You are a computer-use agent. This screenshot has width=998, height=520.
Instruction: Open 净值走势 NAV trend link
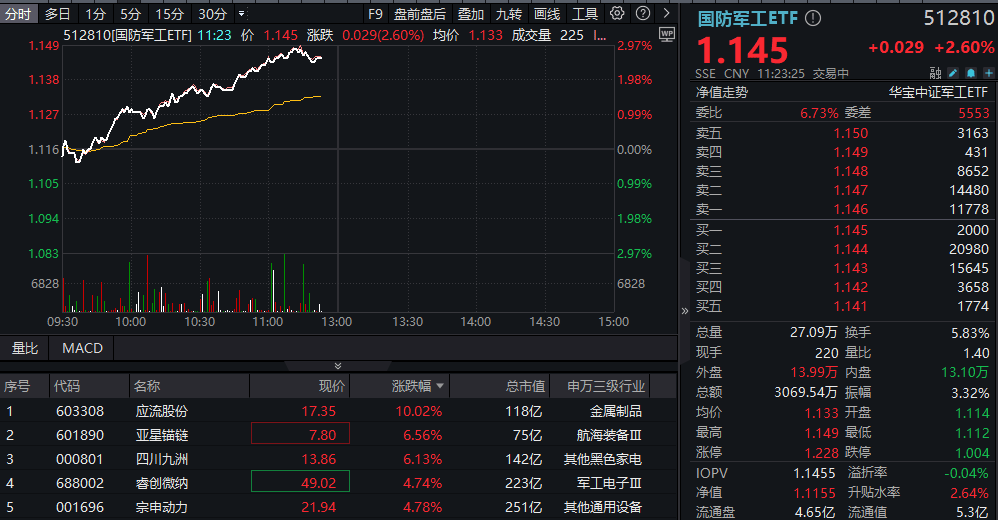coord(722,92)
